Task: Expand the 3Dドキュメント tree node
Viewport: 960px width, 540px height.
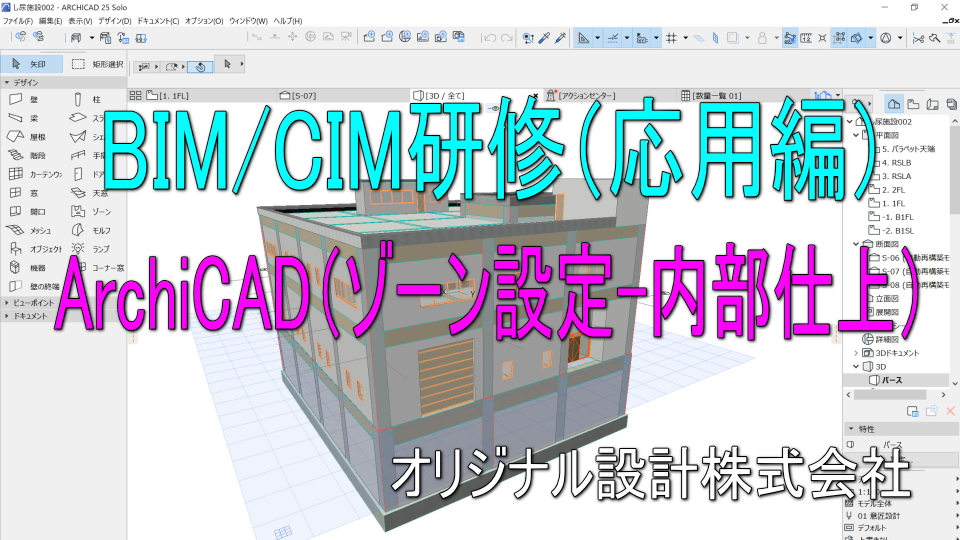Action: 855,353
